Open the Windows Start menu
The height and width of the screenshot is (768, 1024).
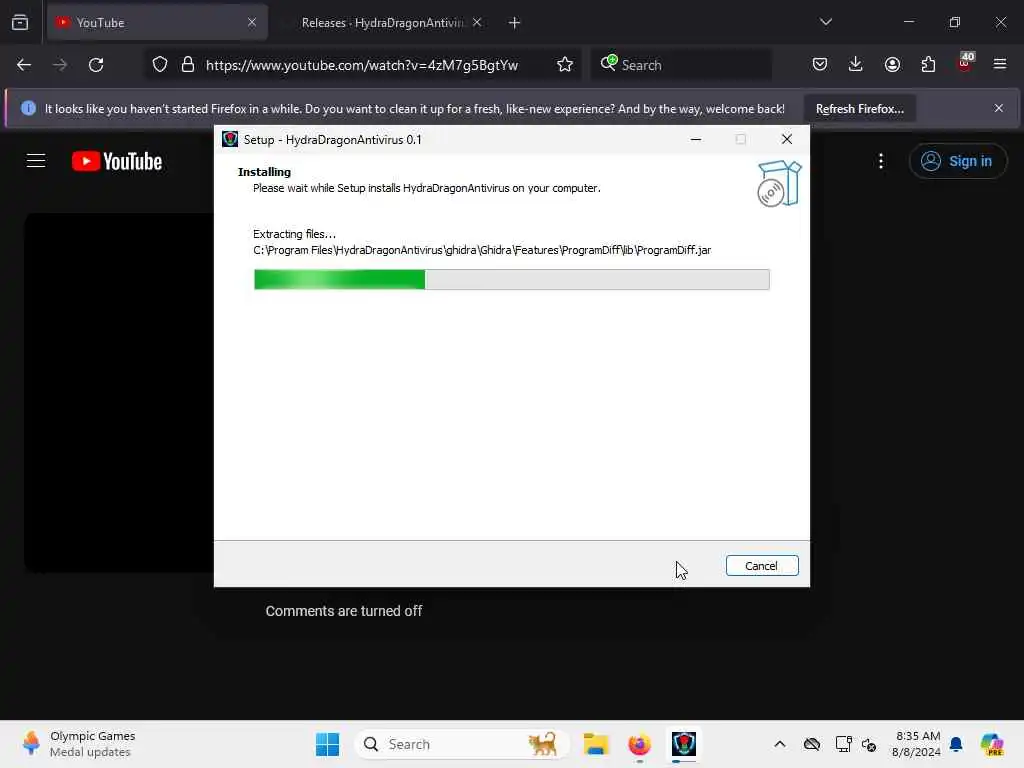point(327,744)
